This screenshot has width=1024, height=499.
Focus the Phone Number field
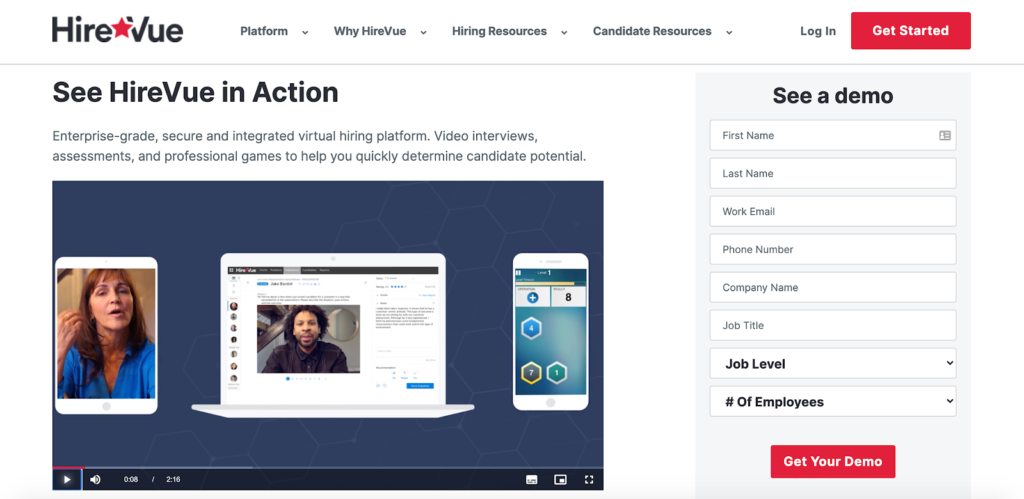click(833, 249)
